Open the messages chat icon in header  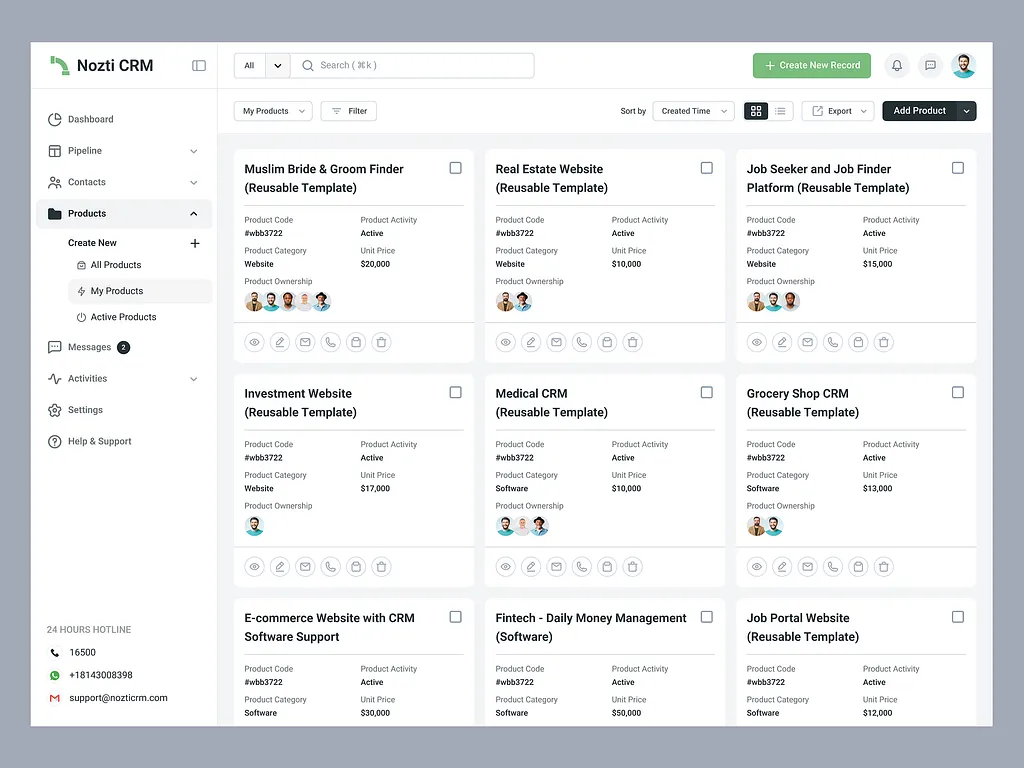(930, 65)
